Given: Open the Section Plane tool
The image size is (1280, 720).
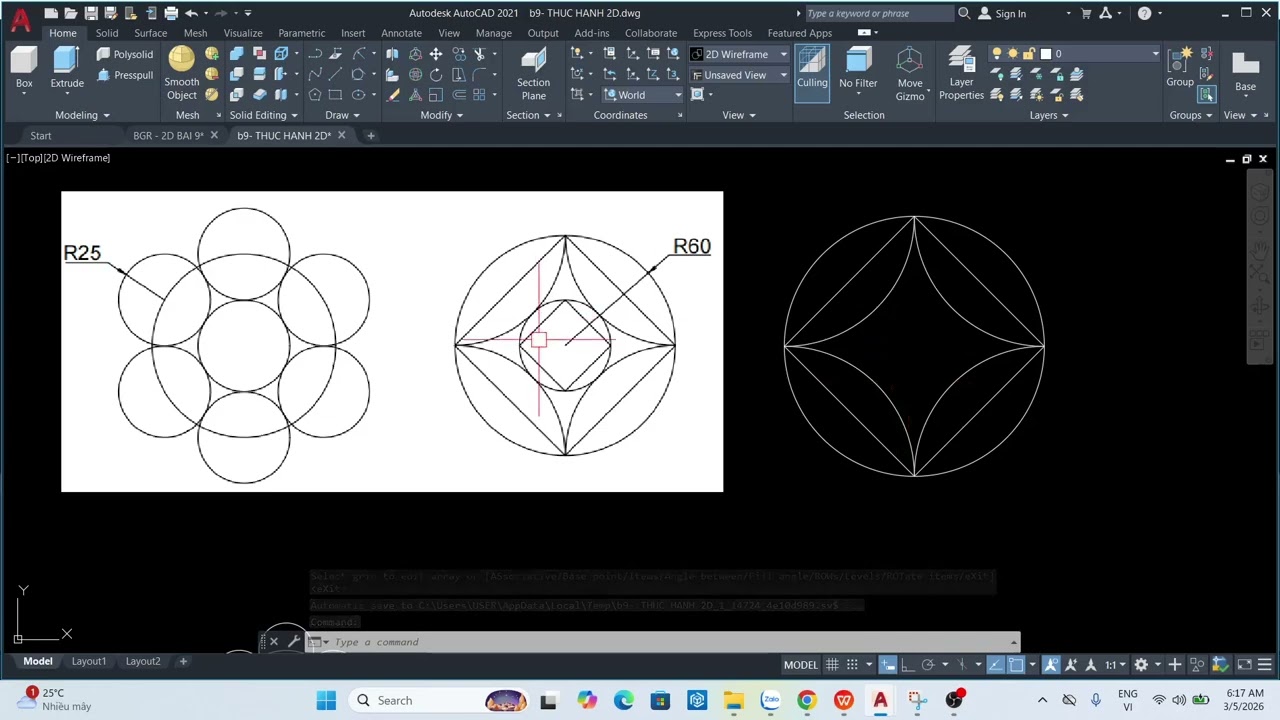Looking at the screenshot, I should (x=533, y=74).
